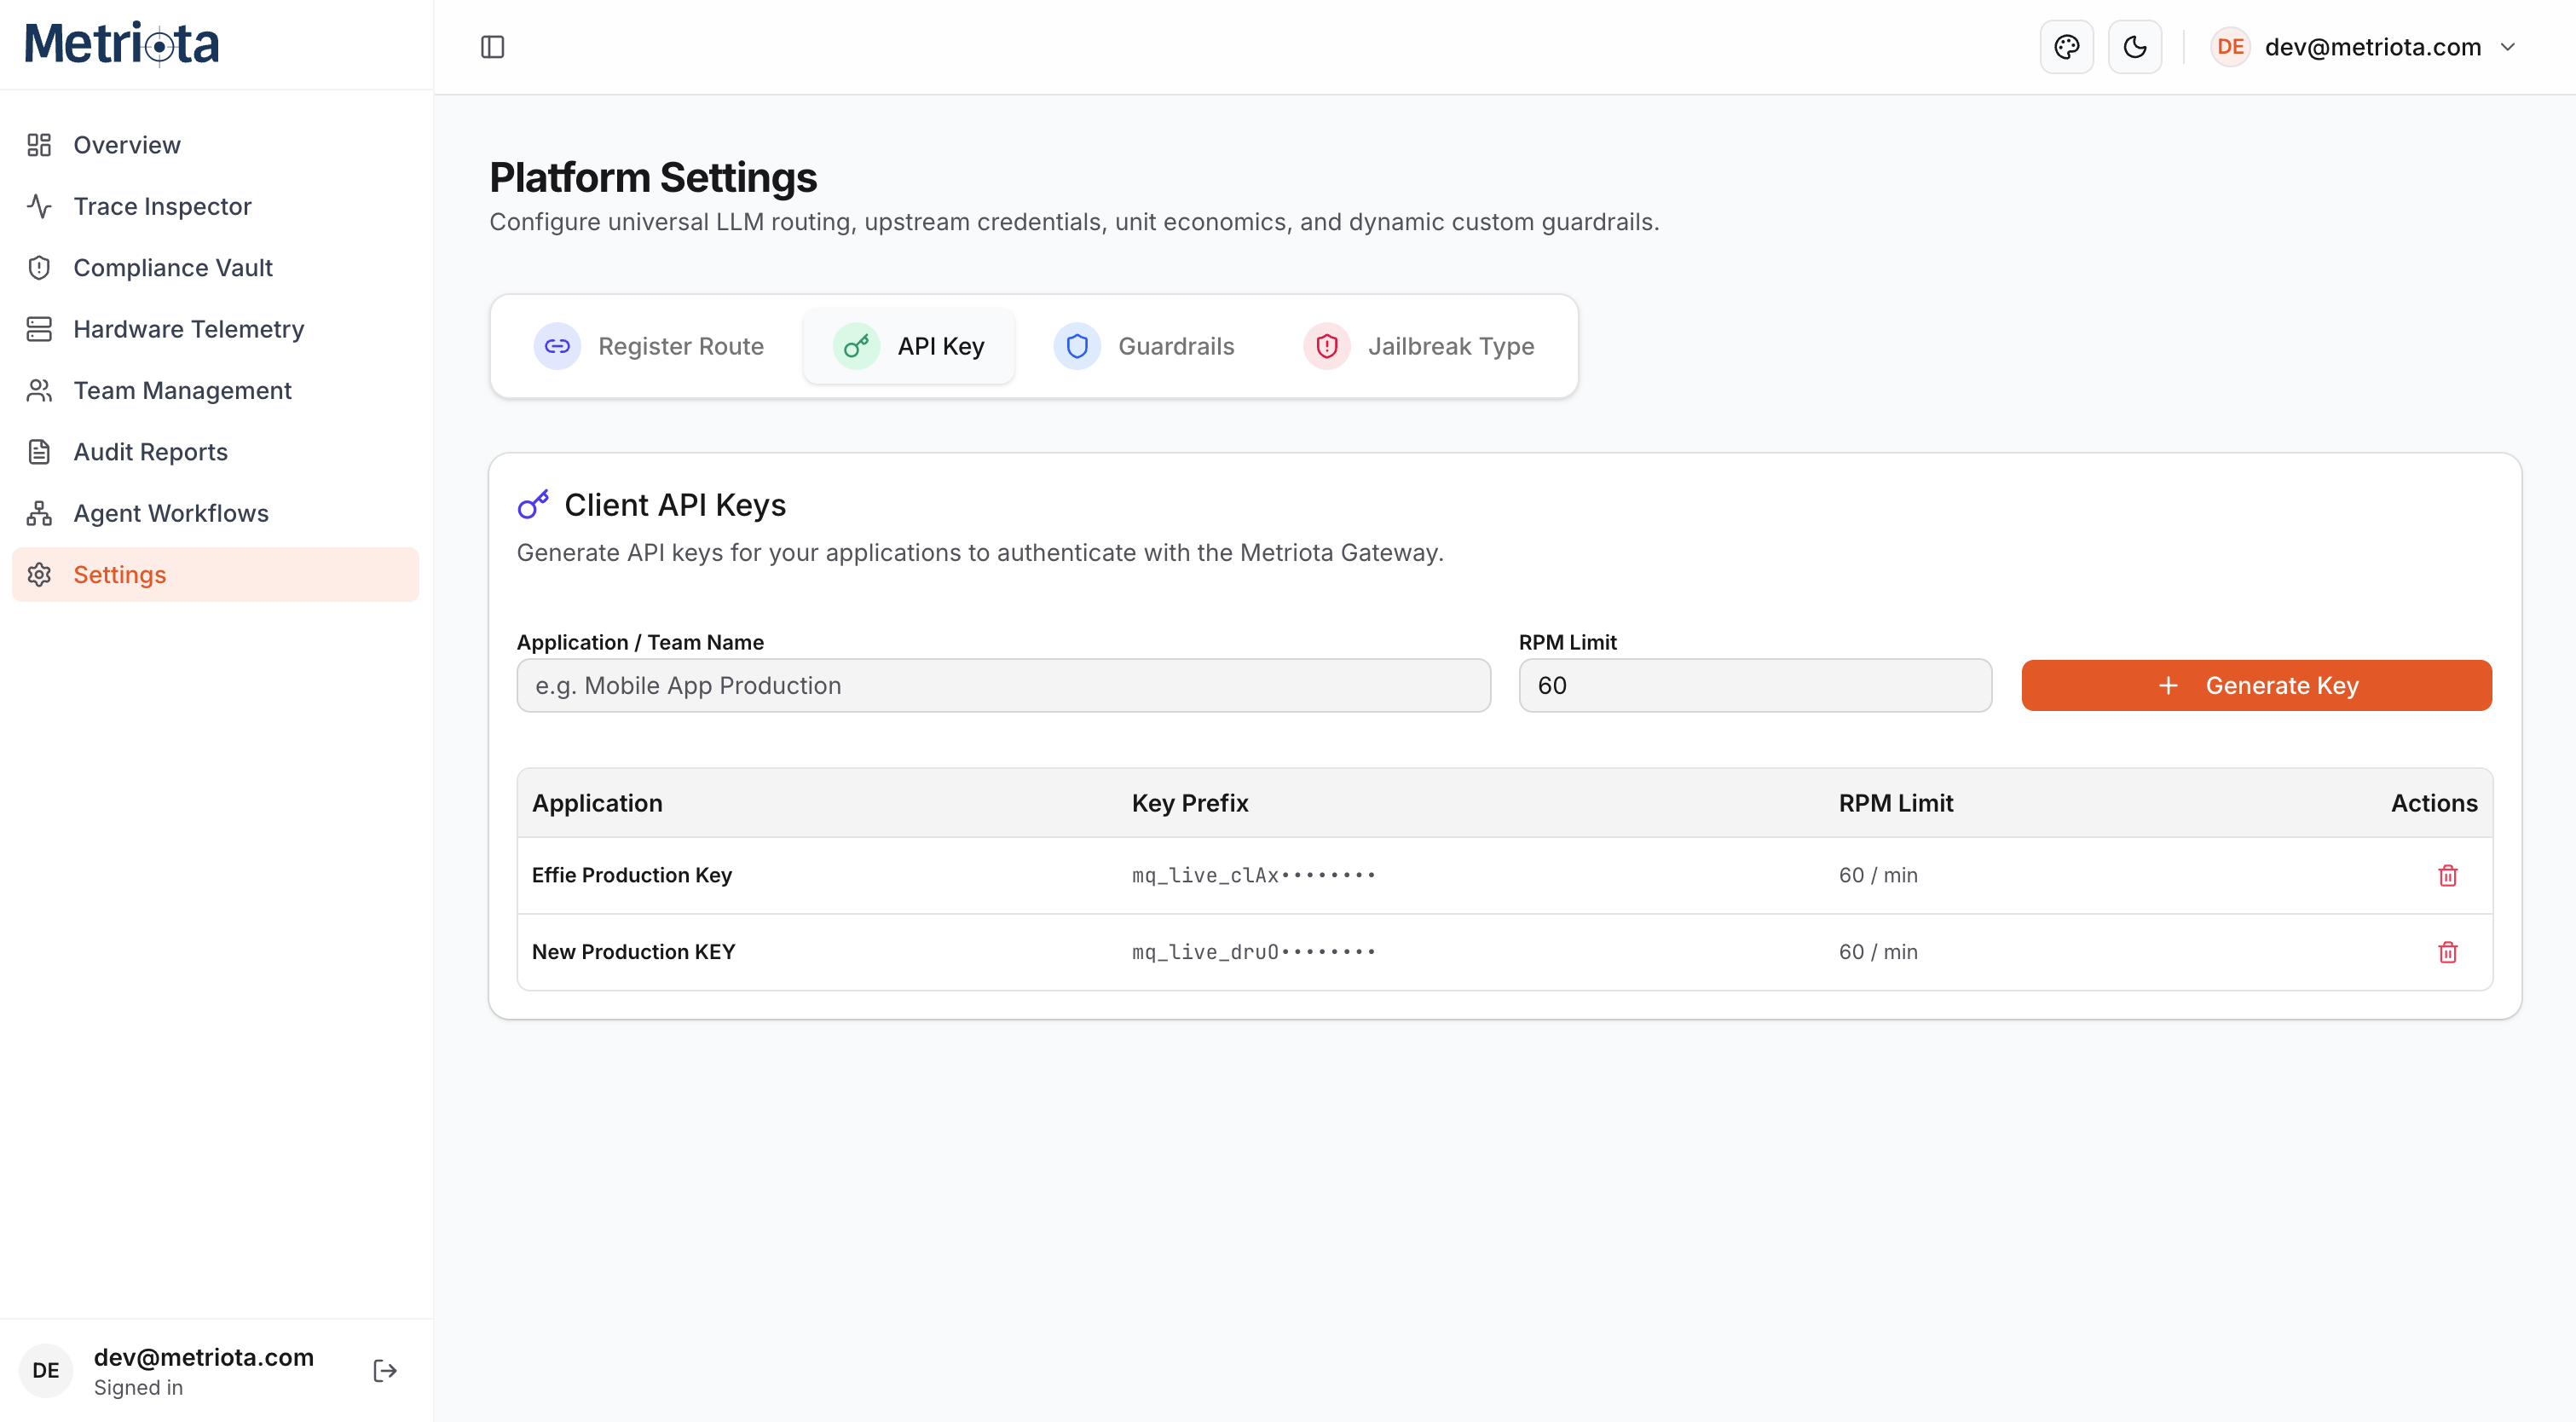Click the DE avatar in sidebar footer
The width and height of the screenshot is (2576, 1422).
pyautogui.click(x=46, y=1370)
